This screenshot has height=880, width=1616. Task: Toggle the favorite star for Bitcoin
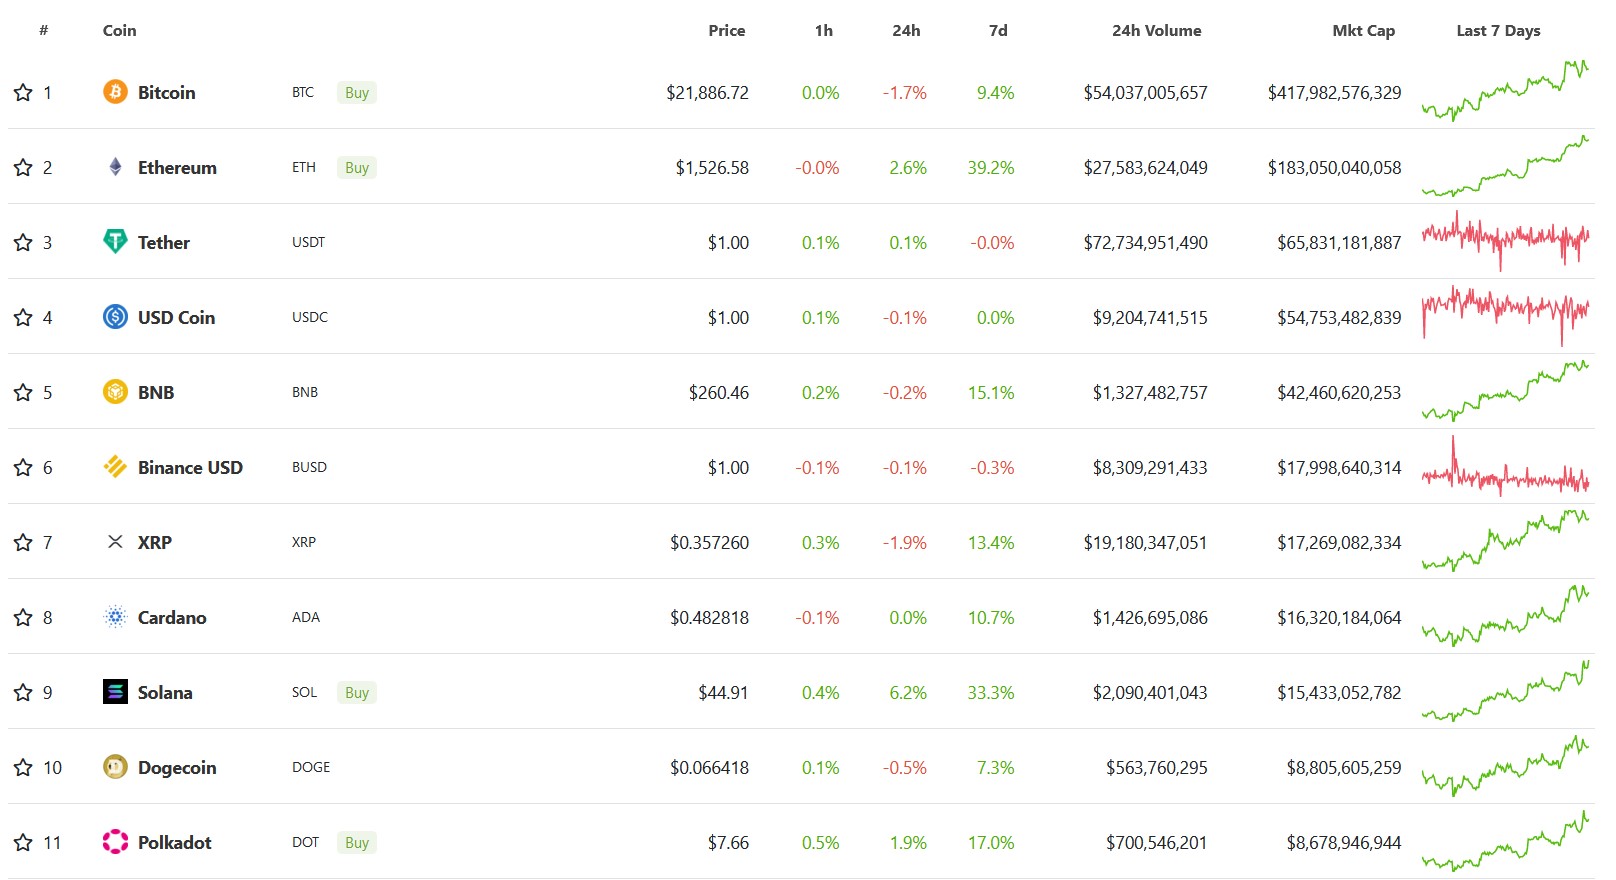(23, 92)
